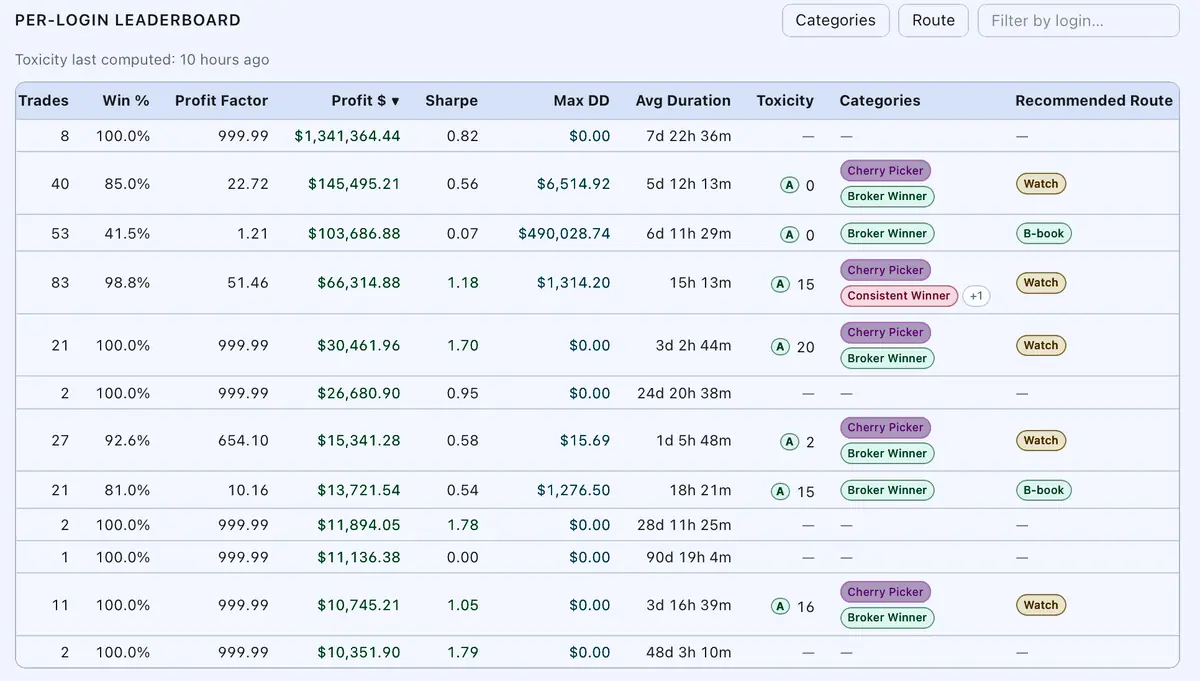
Task: Click toxicity grade A icon in $13,721.54 row
Action: 781,491
